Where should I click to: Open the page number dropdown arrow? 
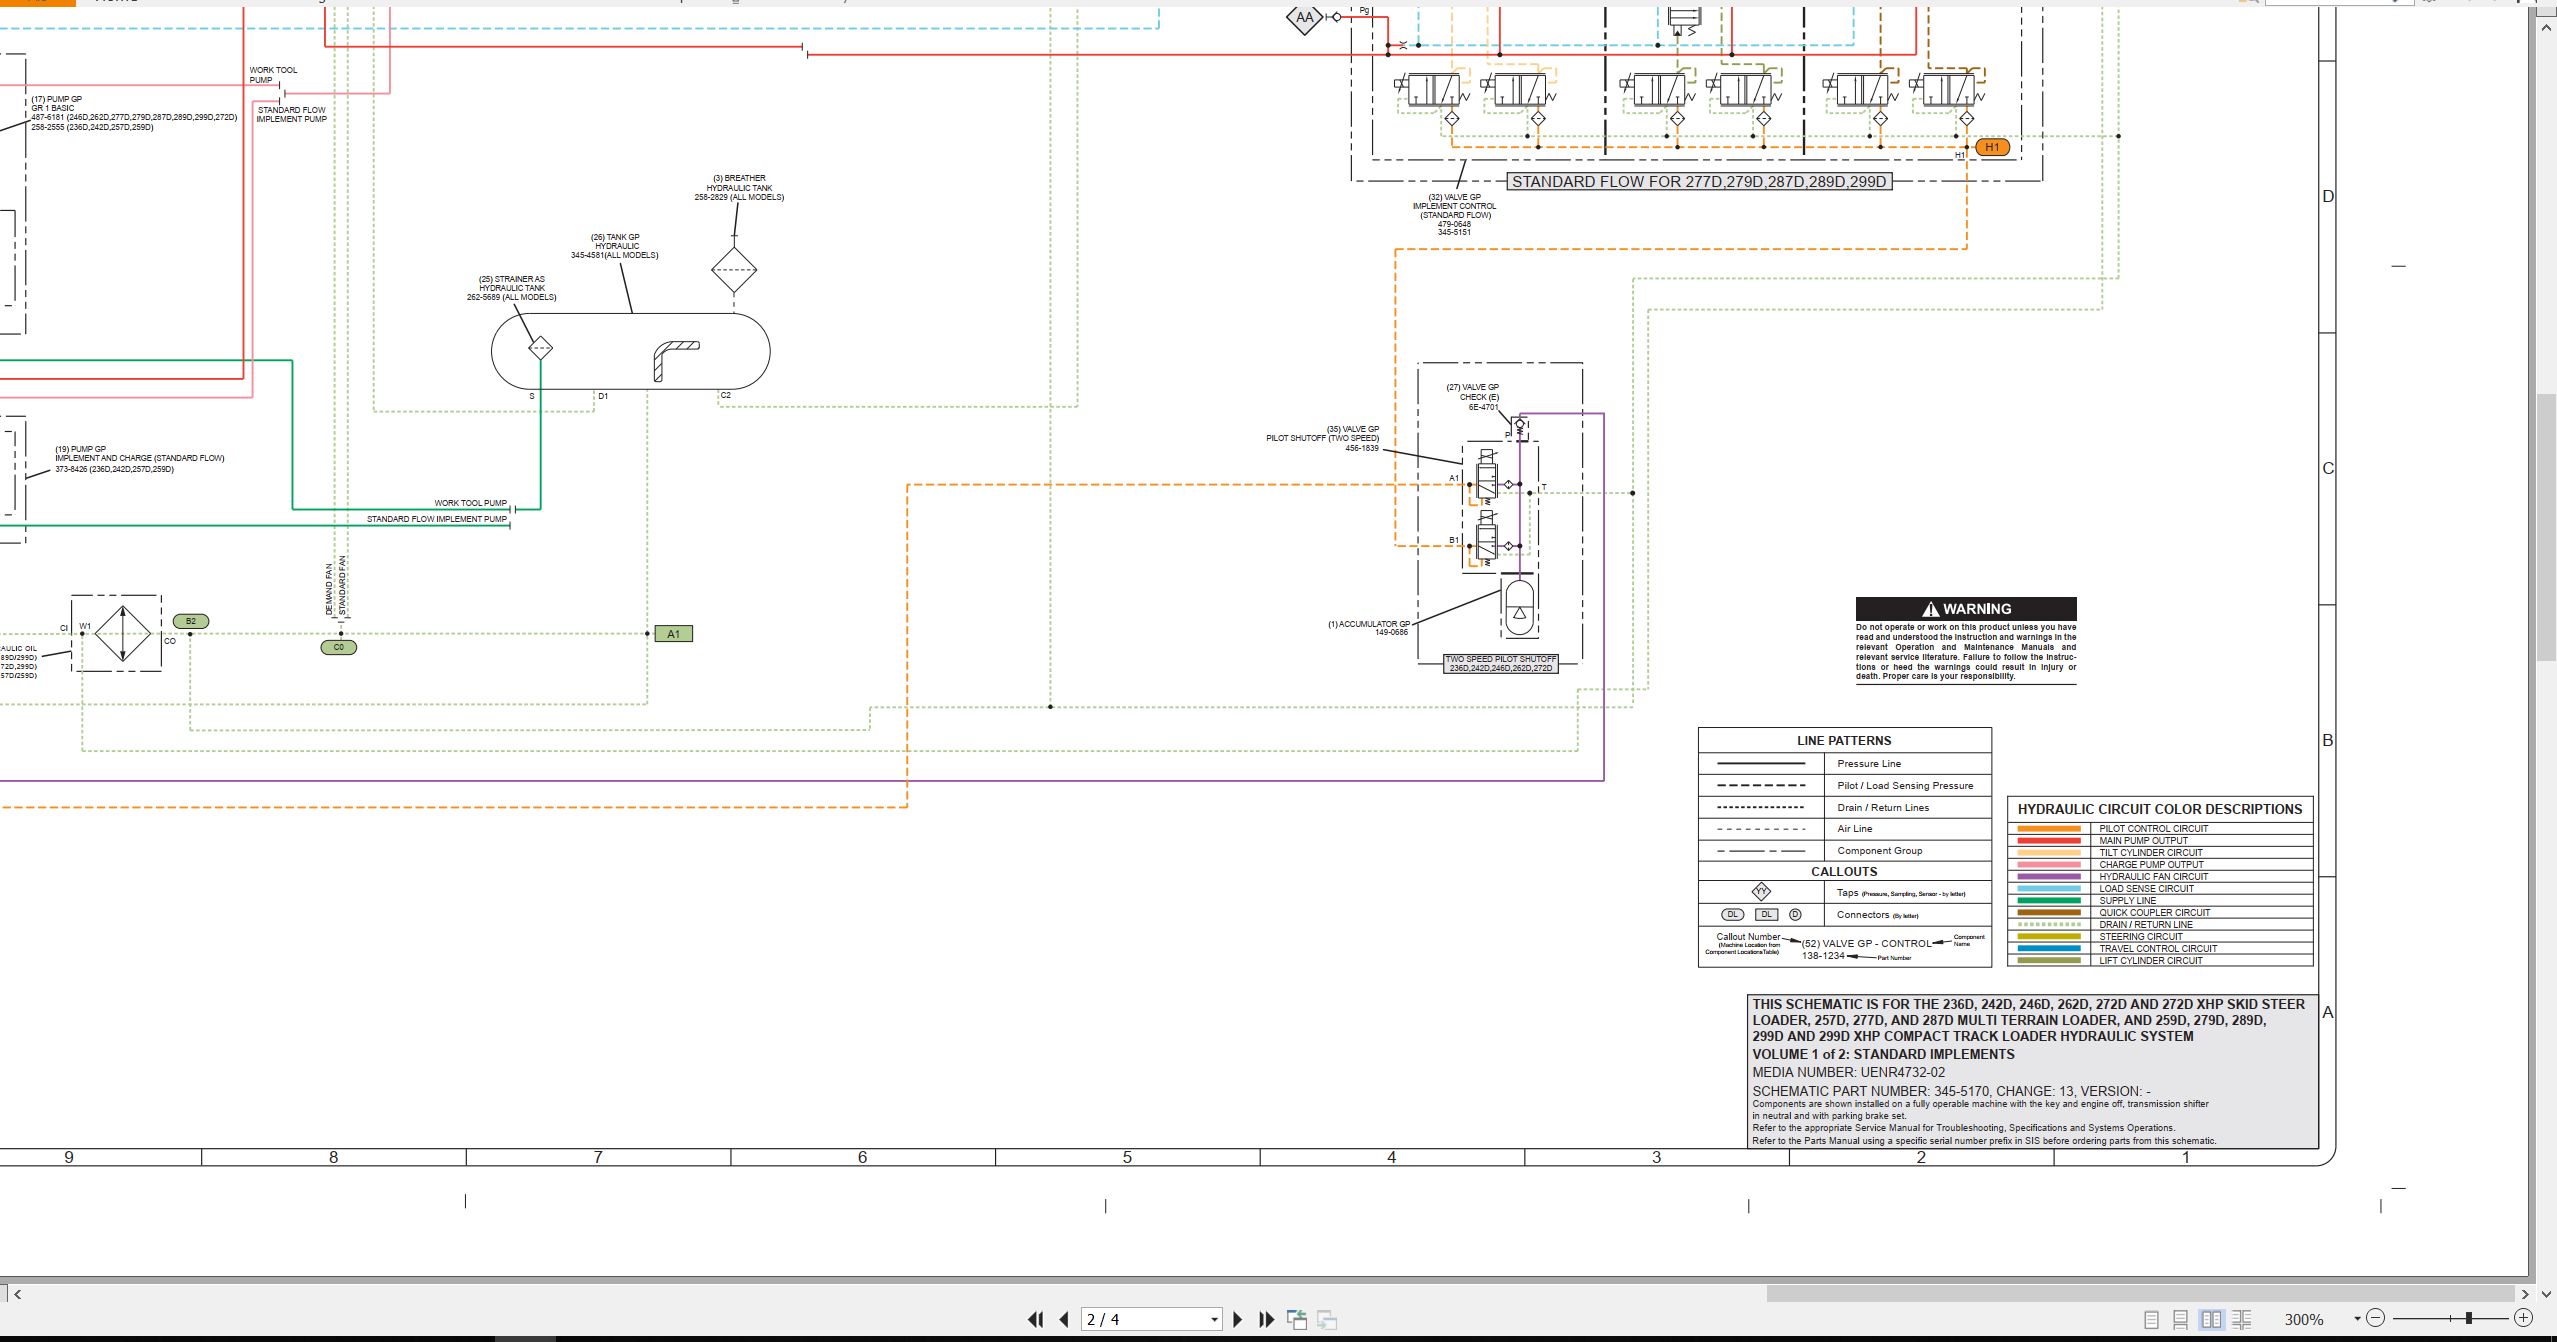[x=1214, y=1320]
